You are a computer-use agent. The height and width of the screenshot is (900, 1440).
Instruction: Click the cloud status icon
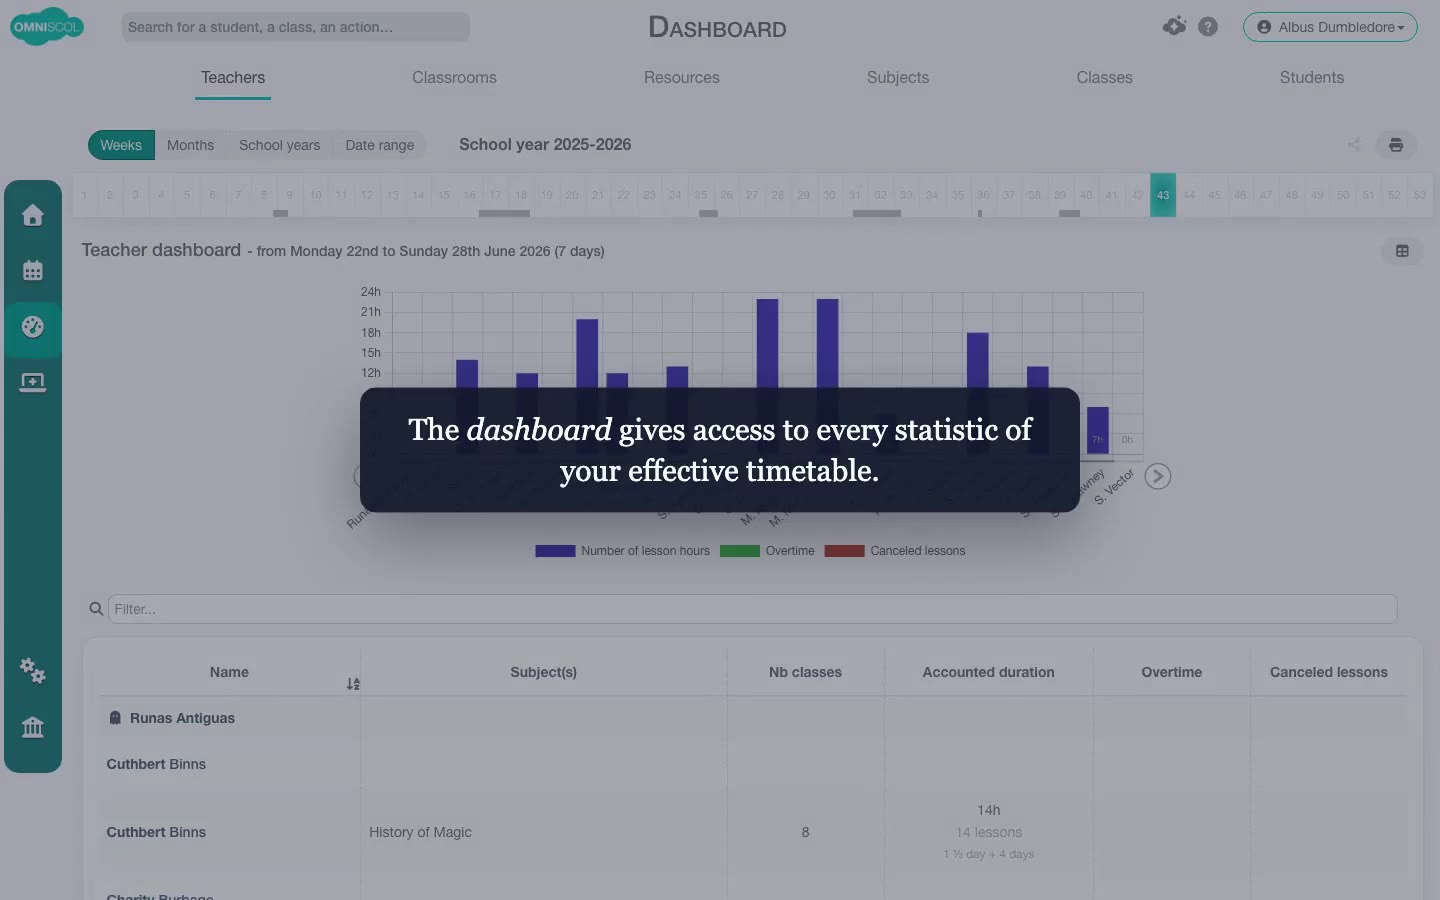(x=1175, y=26)
